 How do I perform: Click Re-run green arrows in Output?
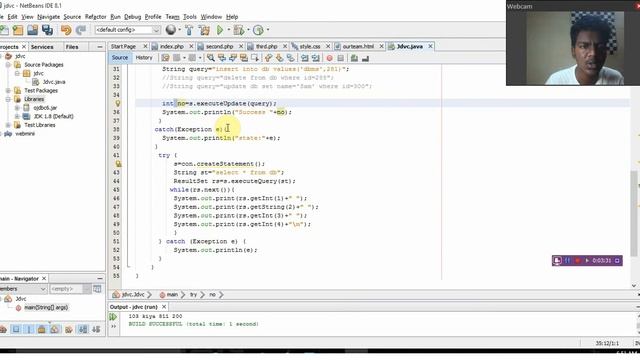[113, 316]
